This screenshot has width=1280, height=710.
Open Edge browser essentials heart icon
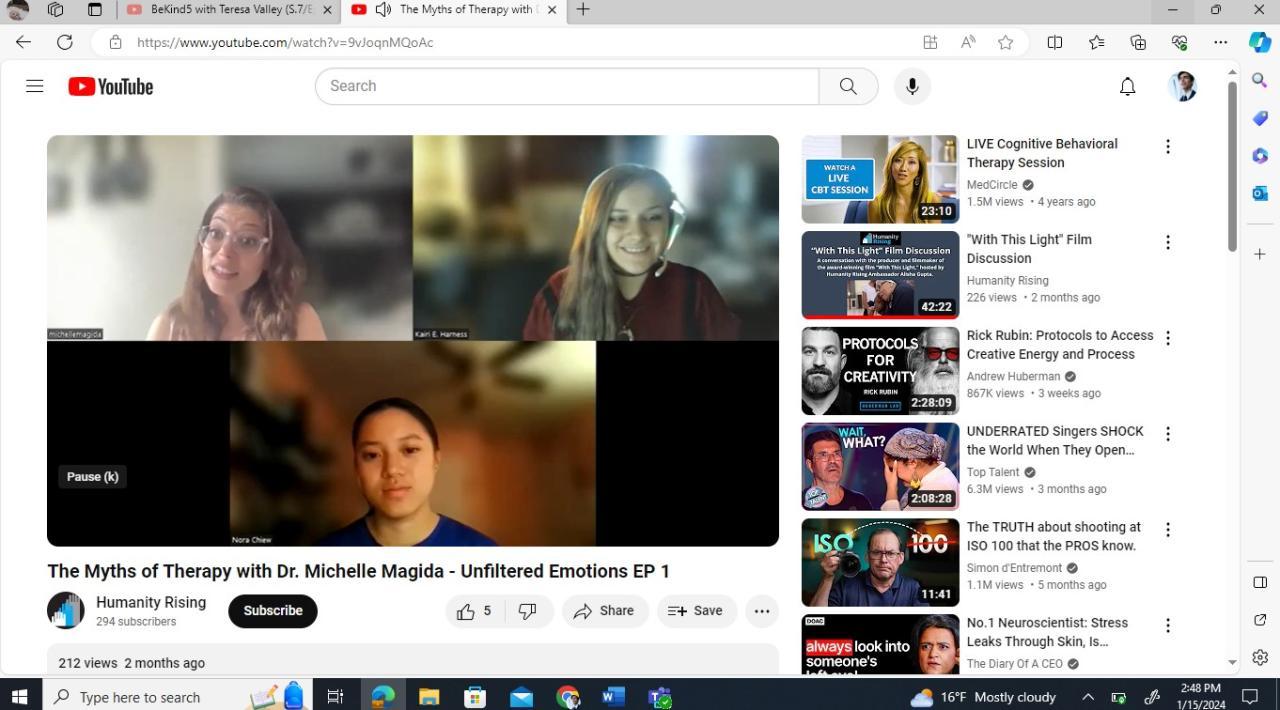click(x=1179, y=42)
